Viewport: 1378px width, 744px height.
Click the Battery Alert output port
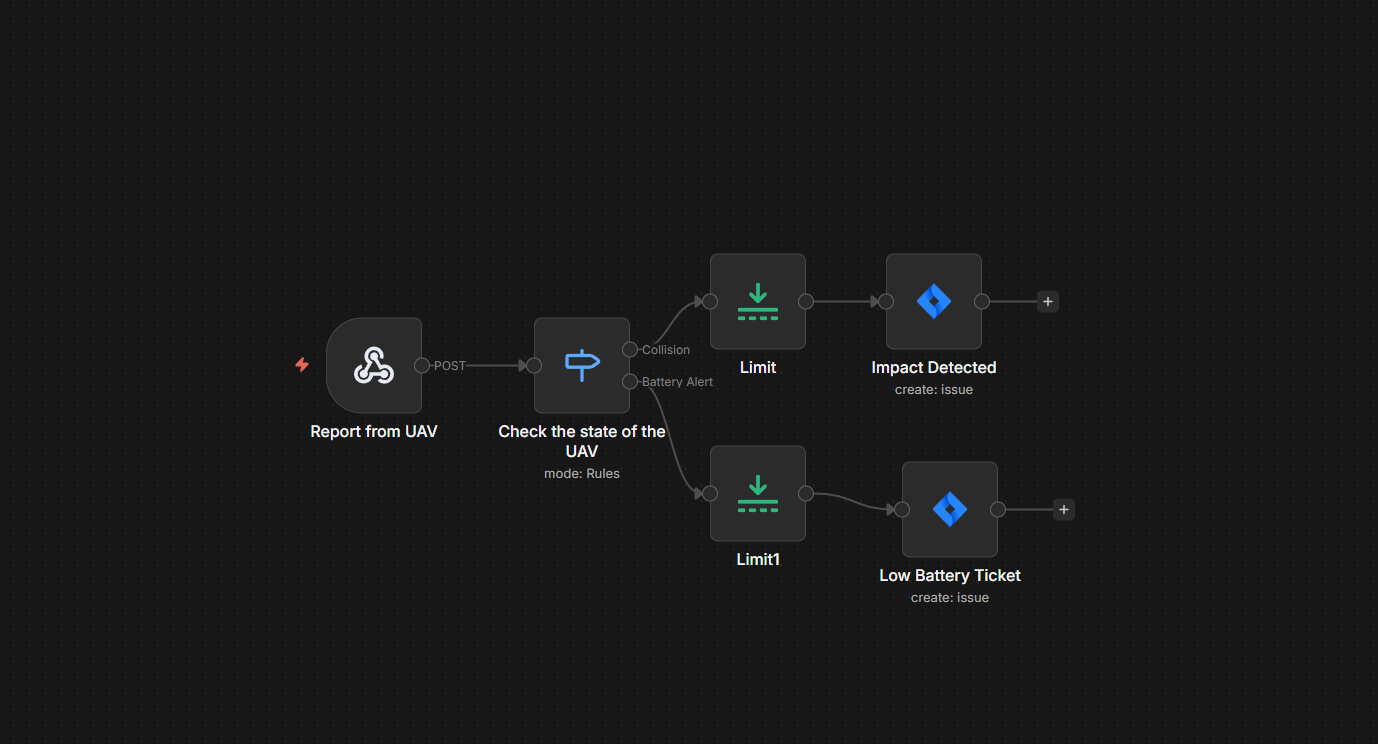point(630,381)
